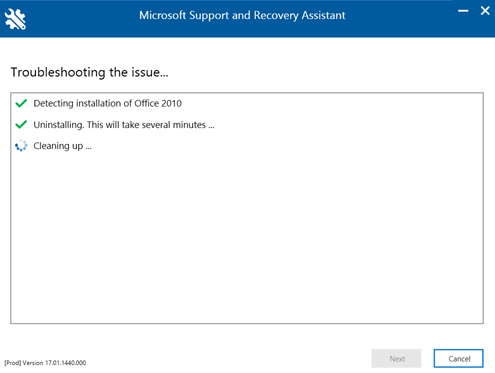Image resolution: width=495 pixels, height=373 pixels.
Task: Click the spinning progress icon beside Cleaning up
Action: click(x=21, y=146)
